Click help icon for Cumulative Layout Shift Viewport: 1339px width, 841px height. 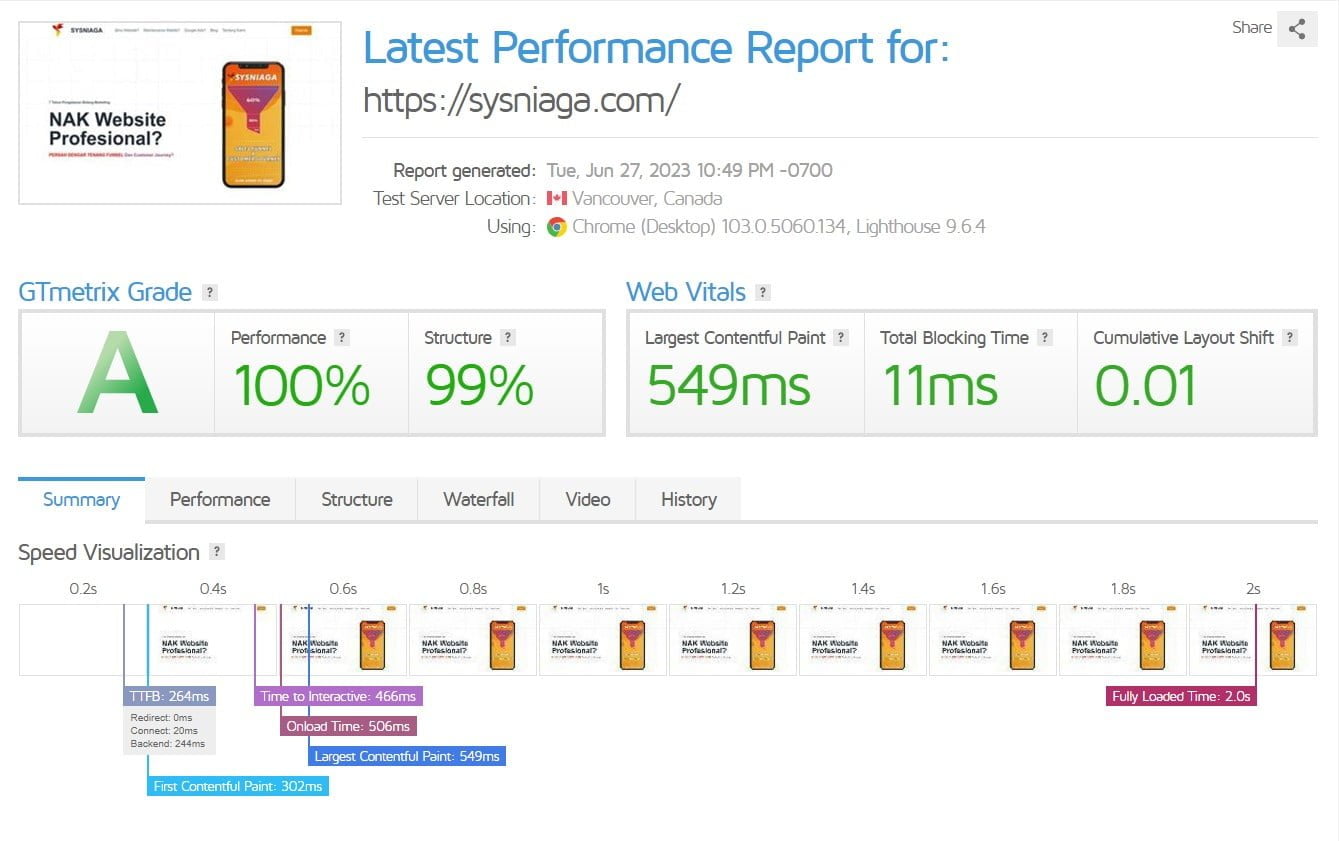(1289, 338)
